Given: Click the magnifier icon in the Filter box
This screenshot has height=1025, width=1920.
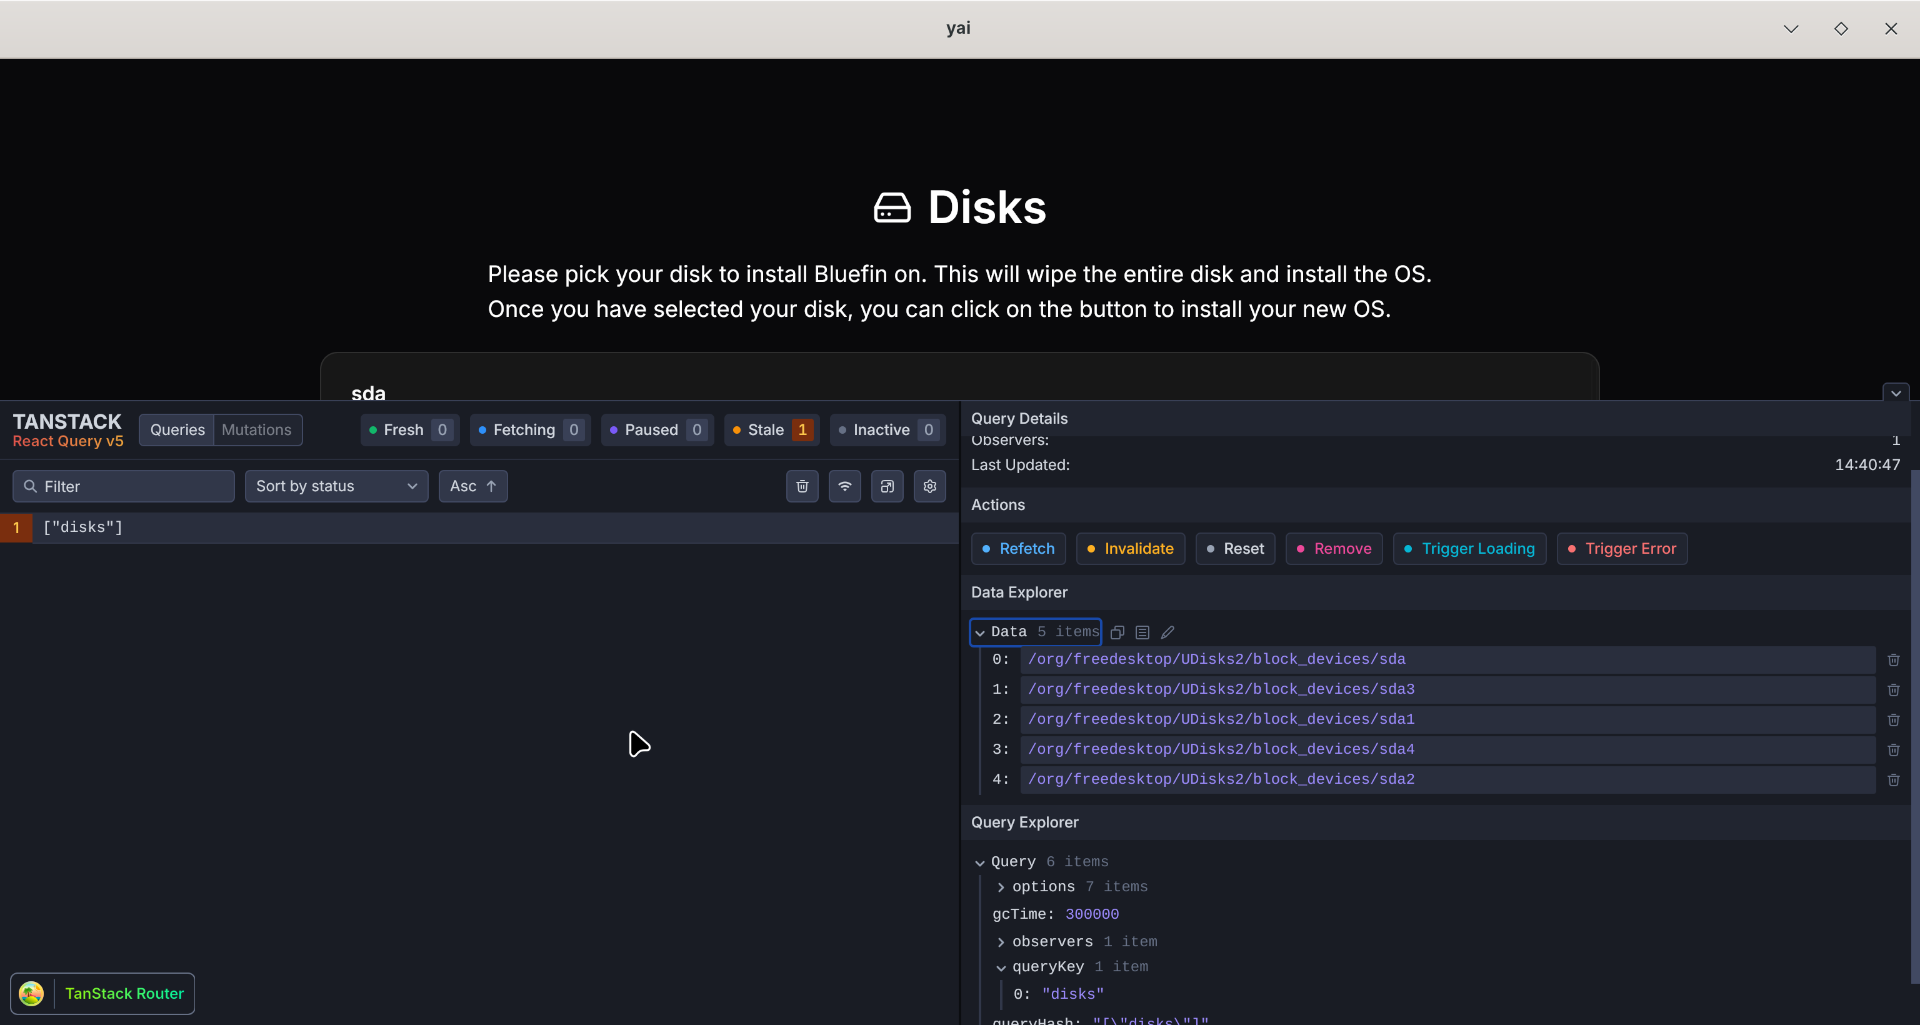Looking at the screenshot, I should 30,486.
